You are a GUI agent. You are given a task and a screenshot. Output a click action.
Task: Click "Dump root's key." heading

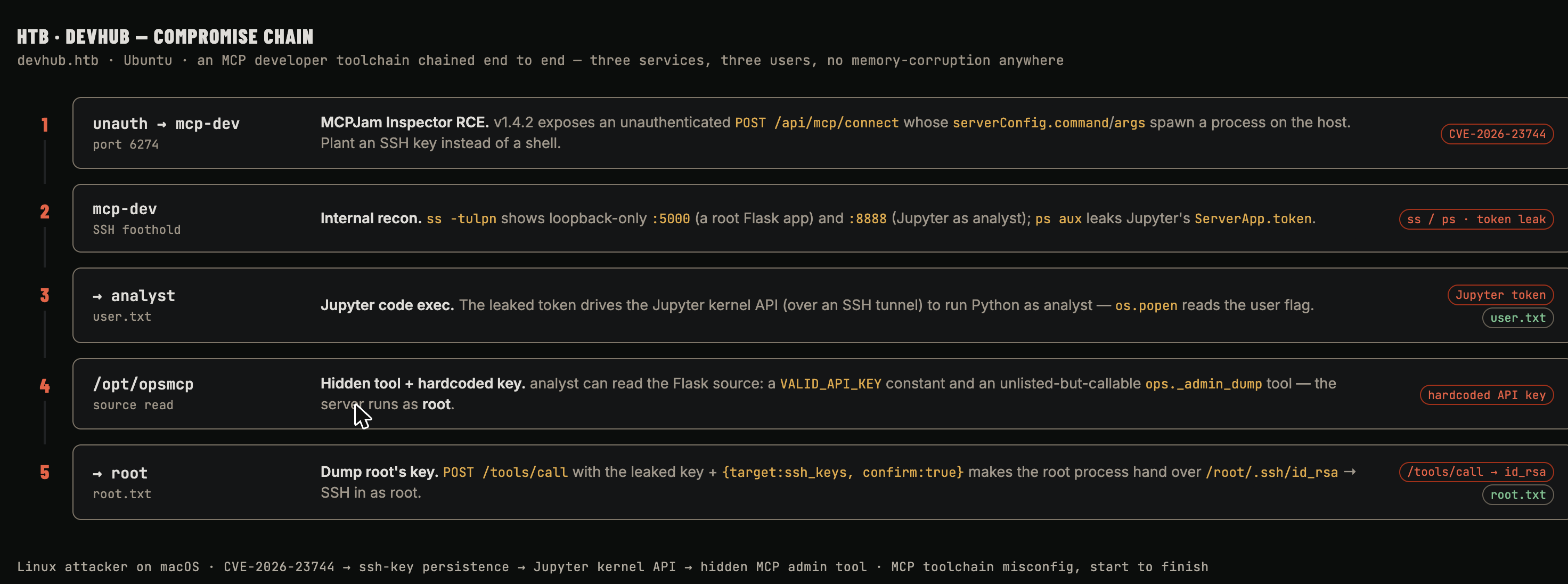379,472
